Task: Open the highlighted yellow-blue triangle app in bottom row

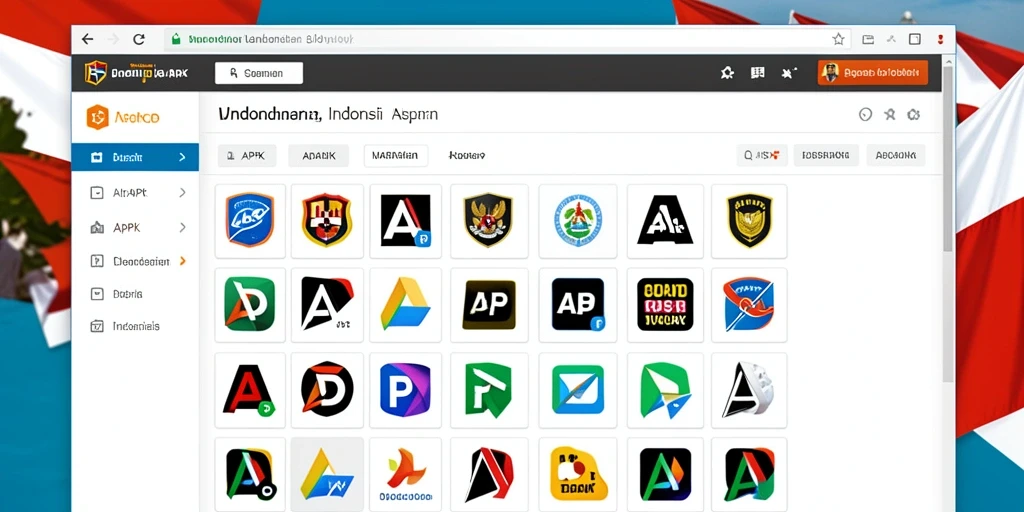Action: [327, 474]
